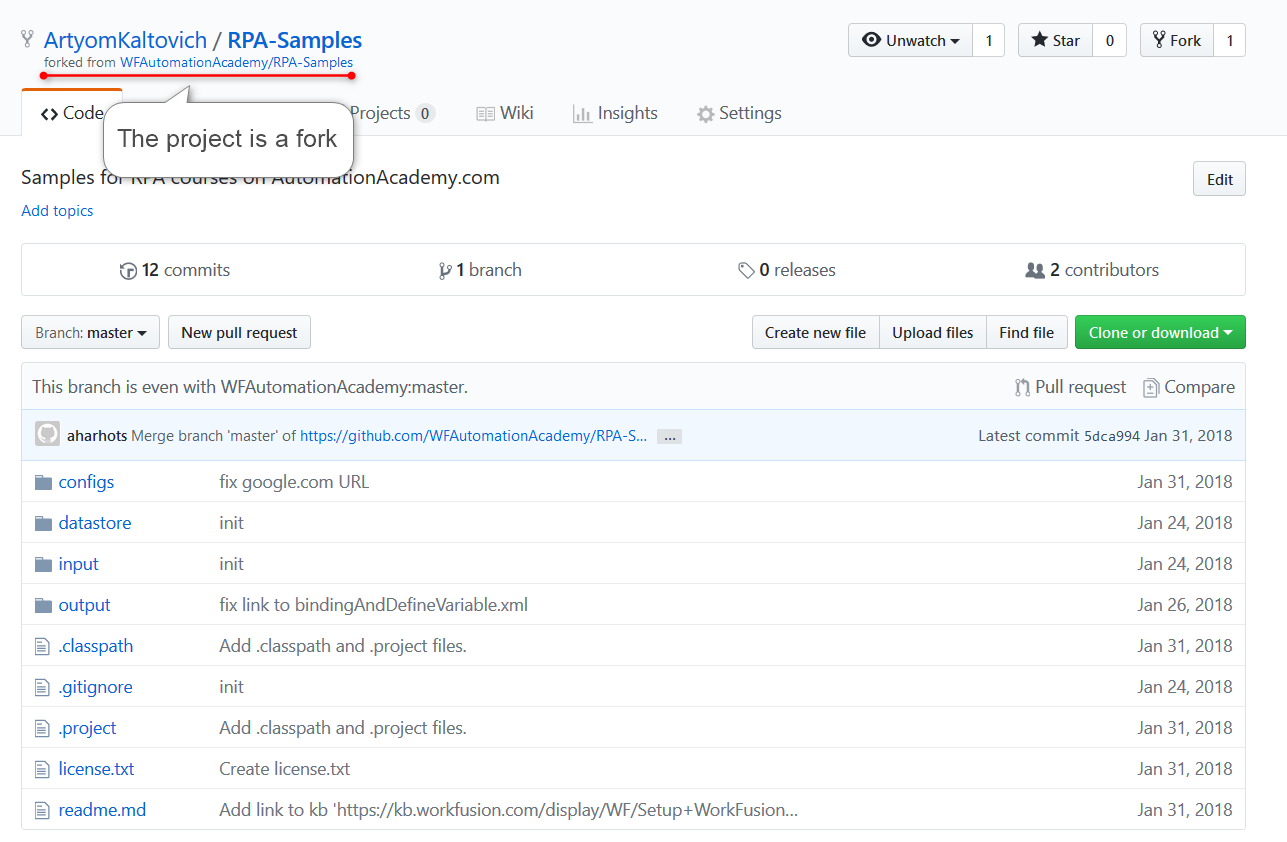Screen dimensions: 1287x842
Task: Click the Compare diff icon
Action: tap(1151, 387)
